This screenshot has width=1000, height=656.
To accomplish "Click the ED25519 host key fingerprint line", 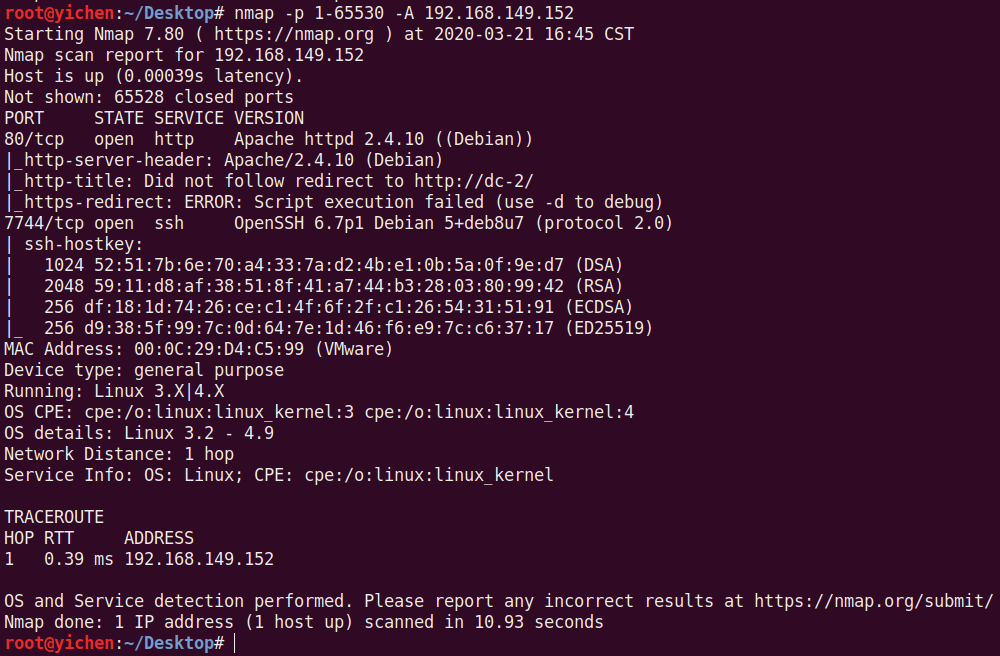I will click(x=343, y=328).
